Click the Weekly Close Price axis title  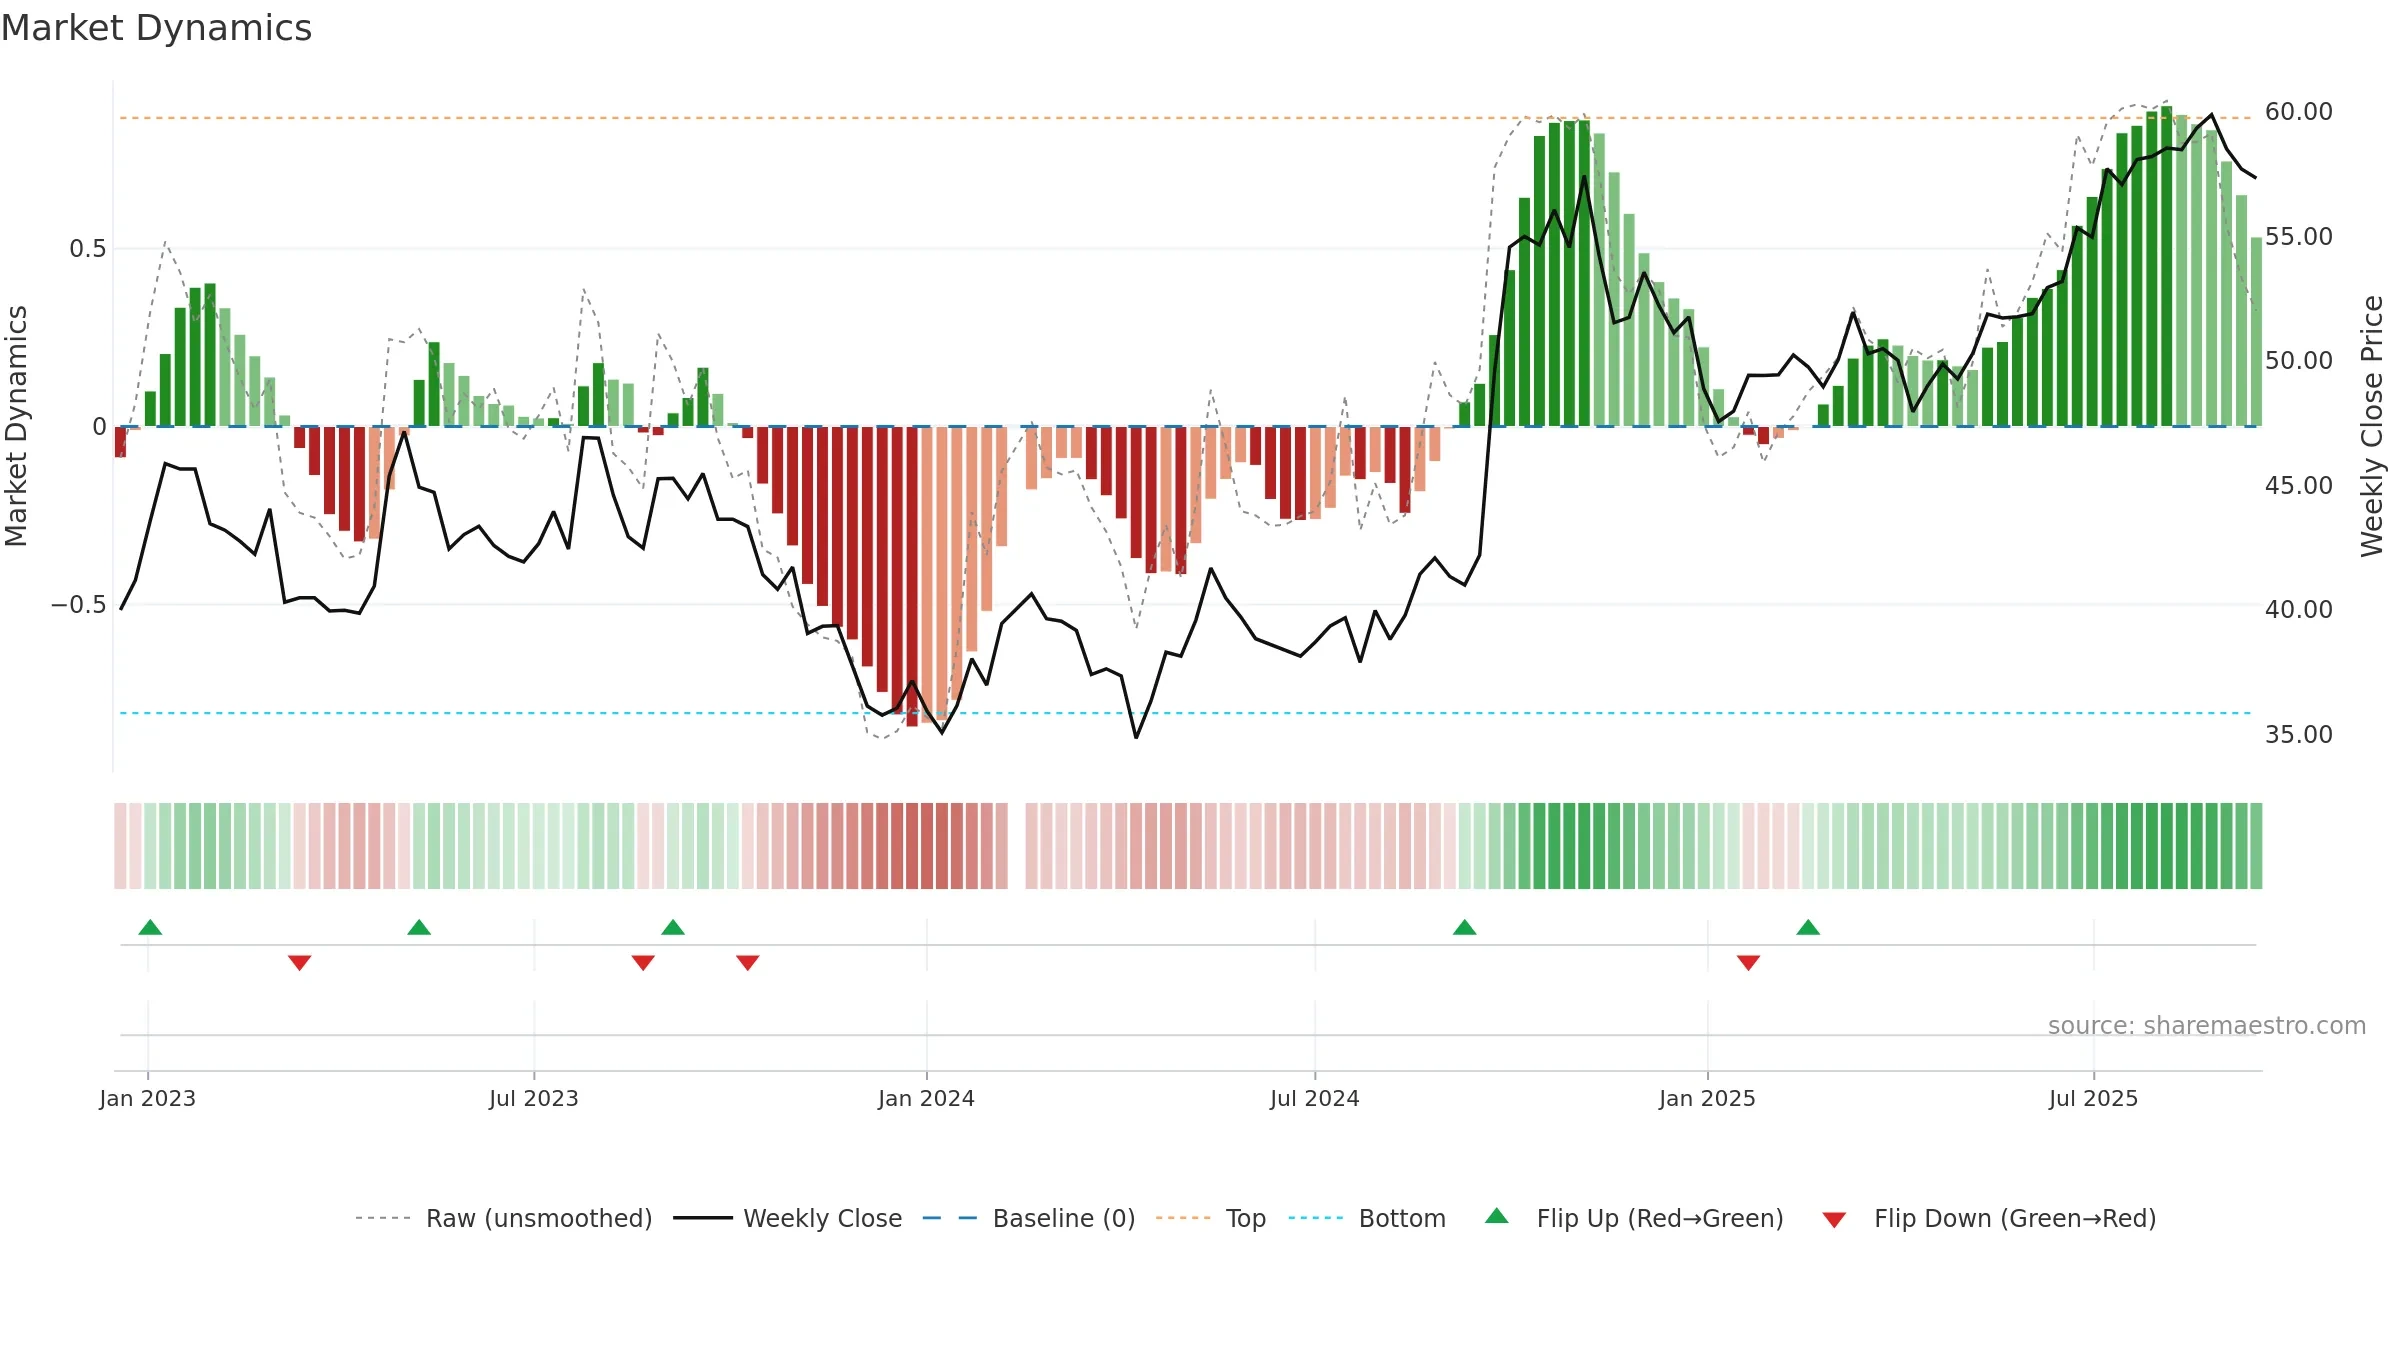tap(2372, 426)
